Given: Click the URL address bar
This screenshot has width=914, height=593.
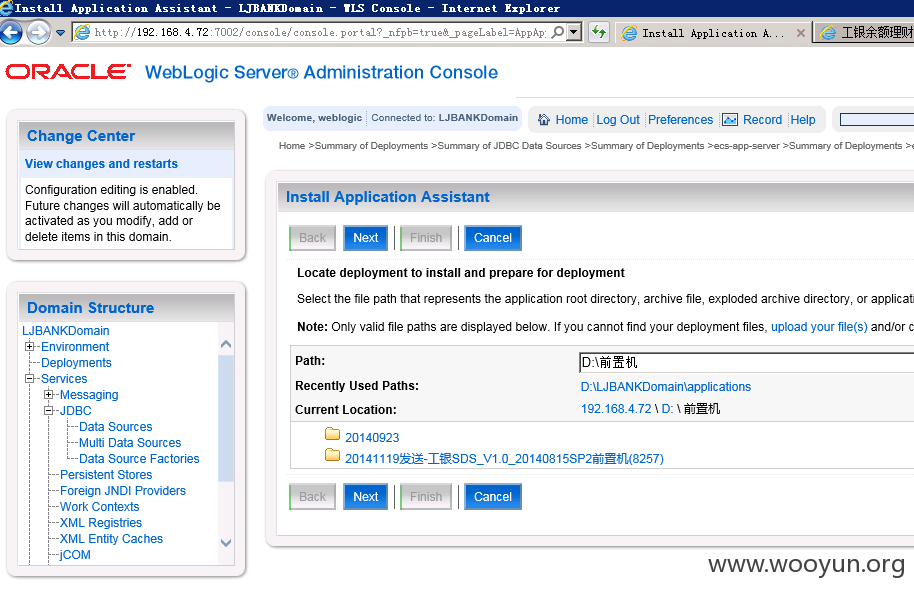Looking at the screenshot, I should click(319, 32).
